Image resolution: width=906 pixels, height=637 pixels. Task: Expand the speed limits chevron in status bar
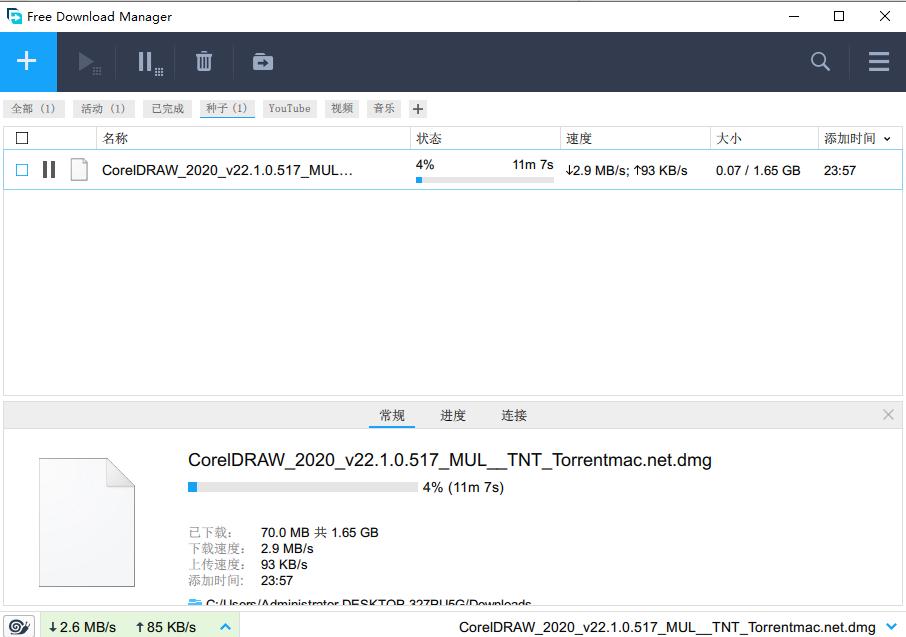pyautogui.click(x=226, y=627)
